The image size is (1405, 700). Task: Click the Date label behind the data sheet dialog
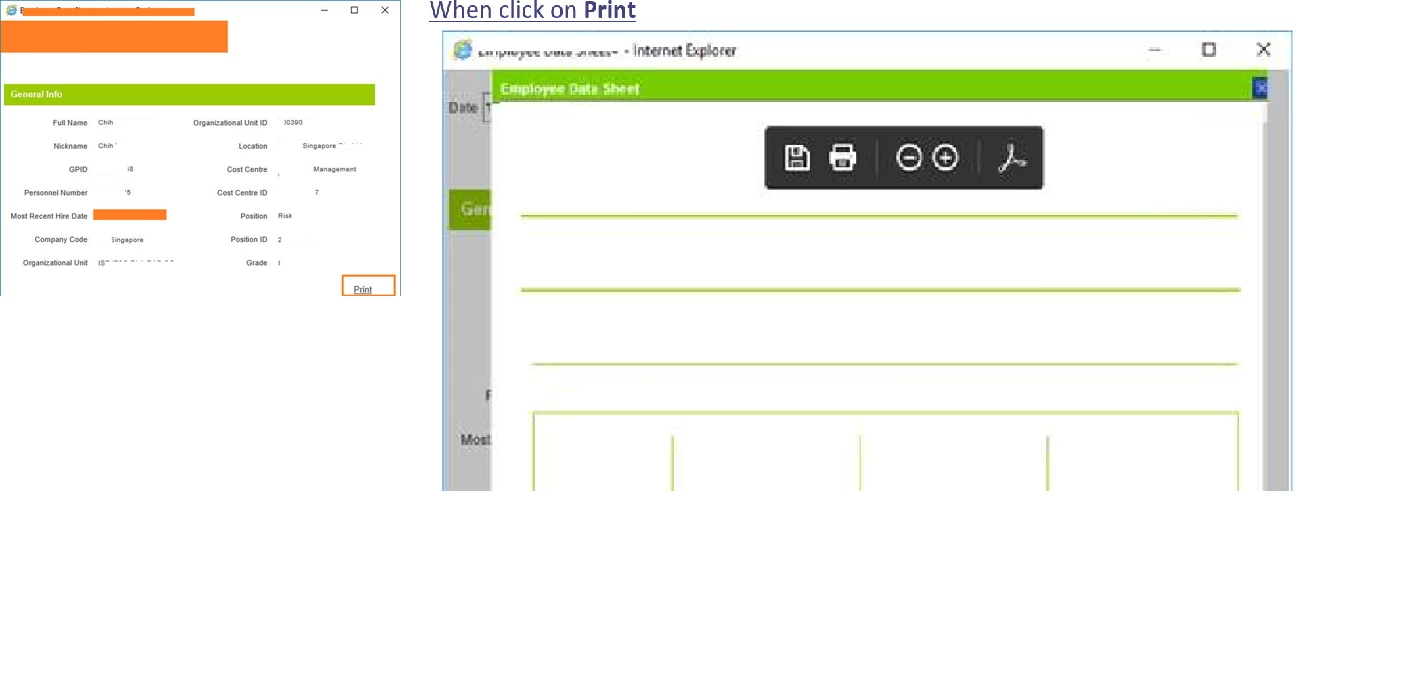pos(463,107)
